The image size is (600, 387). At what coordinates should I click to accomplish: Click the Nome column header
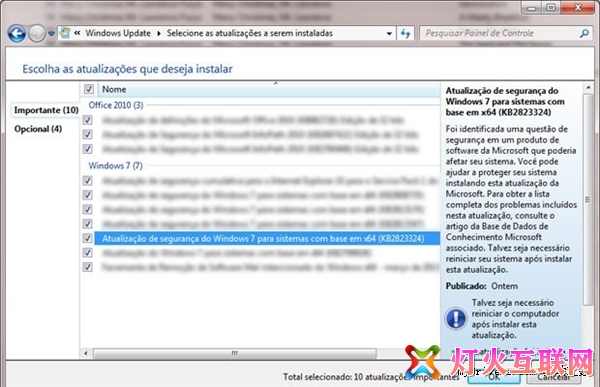[x=269, y=89]
